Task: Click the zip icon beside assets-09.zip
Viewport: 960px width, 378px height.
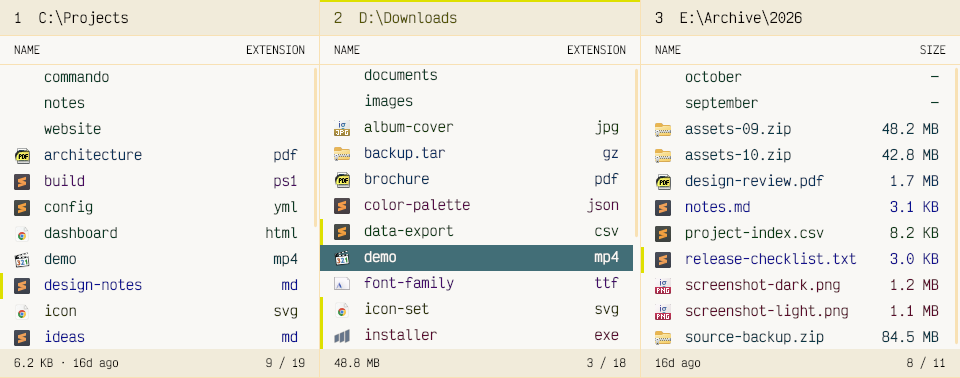Action: tap(662, 129)
